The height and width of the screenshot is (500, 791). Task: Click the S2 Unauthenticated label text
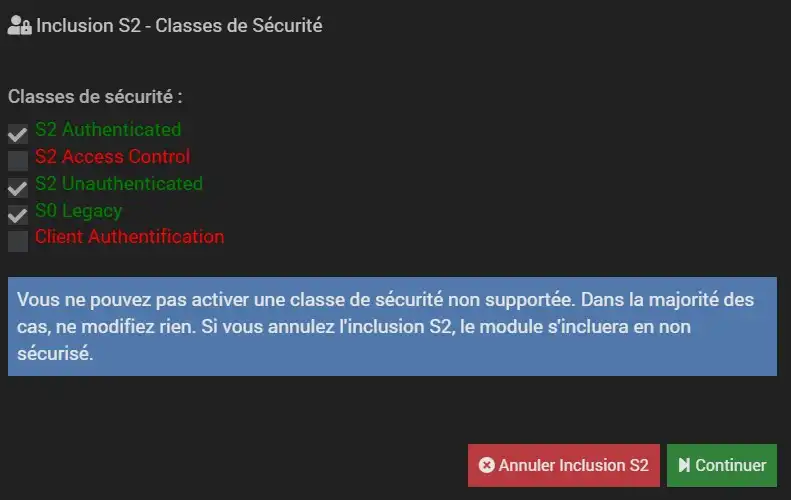(118, 184)
